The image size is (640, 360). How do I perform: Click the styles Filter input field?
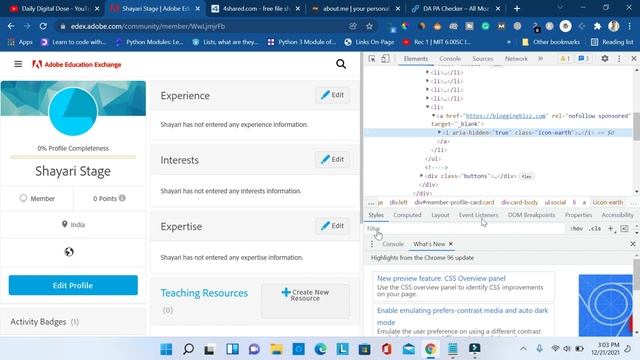[x=464, y=229]
